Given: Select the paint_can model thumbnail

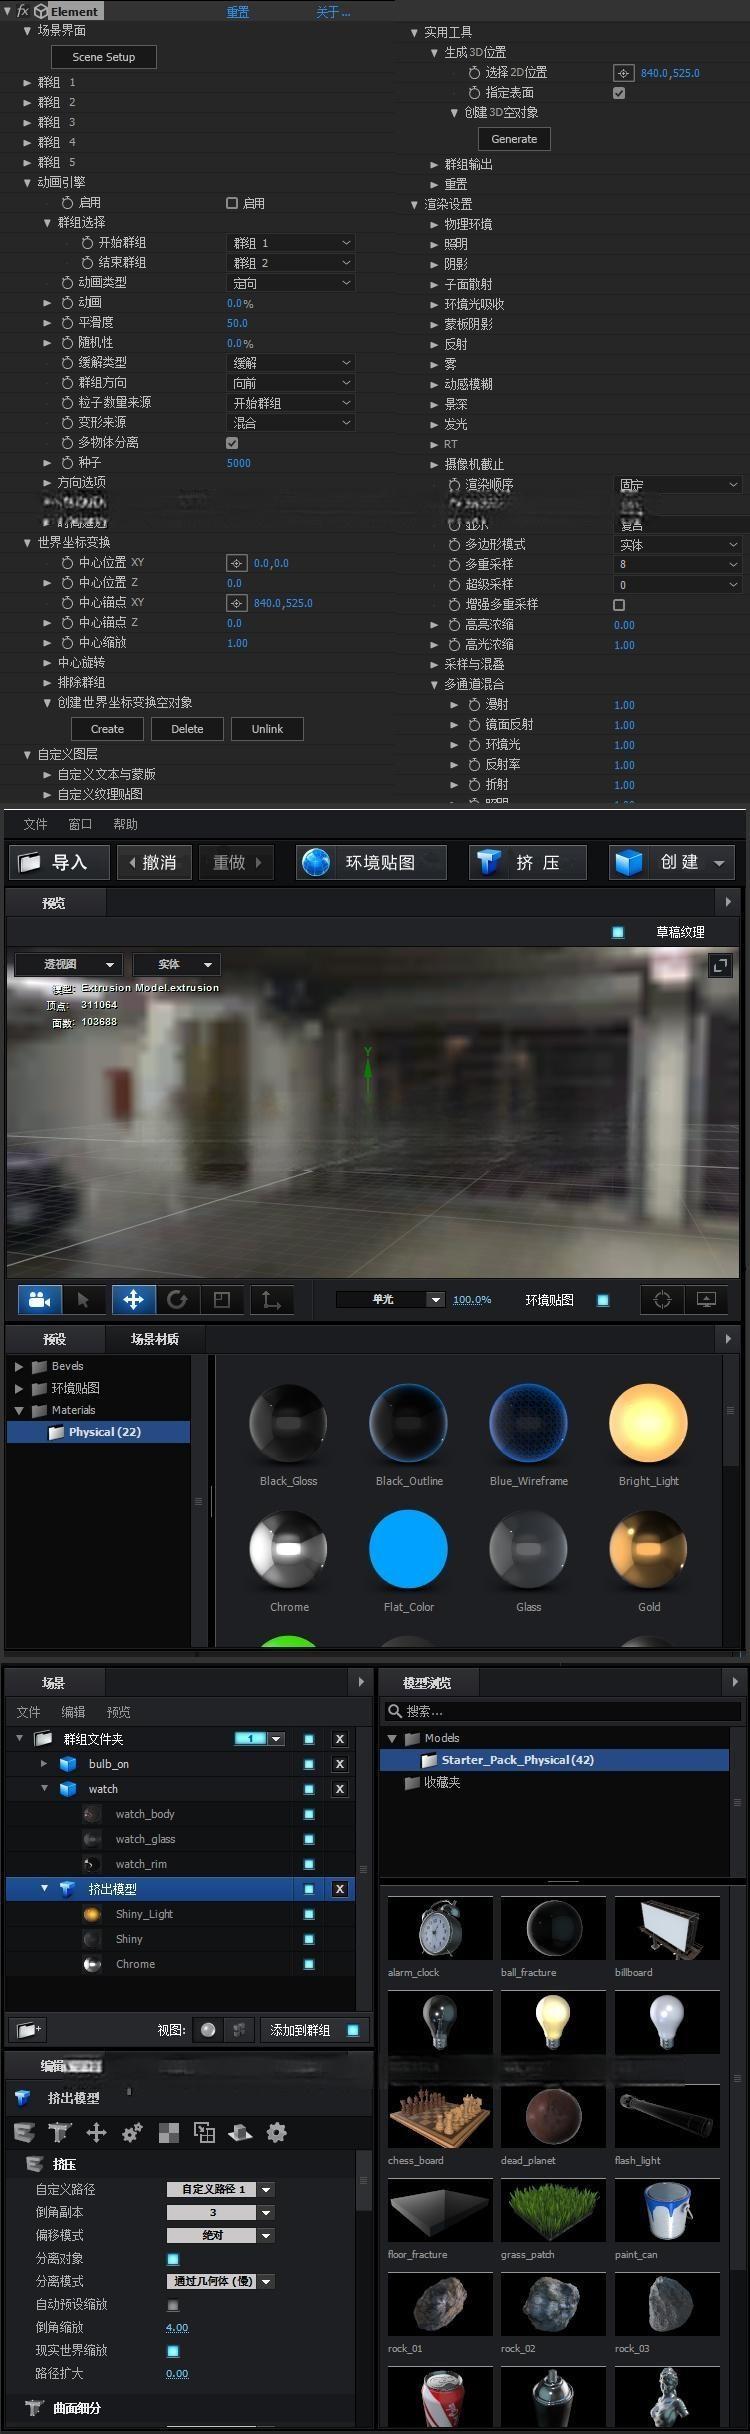Looking at the screenshot, I should (666, 2210).
